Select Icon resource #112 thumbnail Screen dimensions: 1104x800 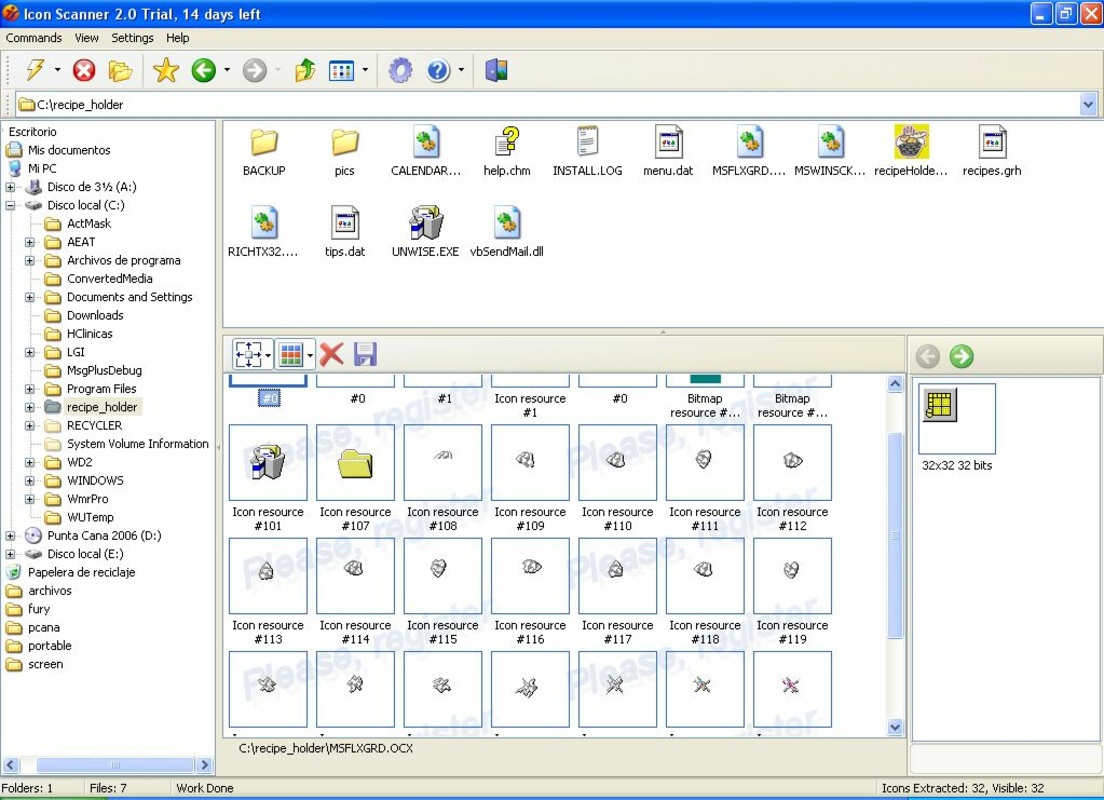[x=793, y=463]
